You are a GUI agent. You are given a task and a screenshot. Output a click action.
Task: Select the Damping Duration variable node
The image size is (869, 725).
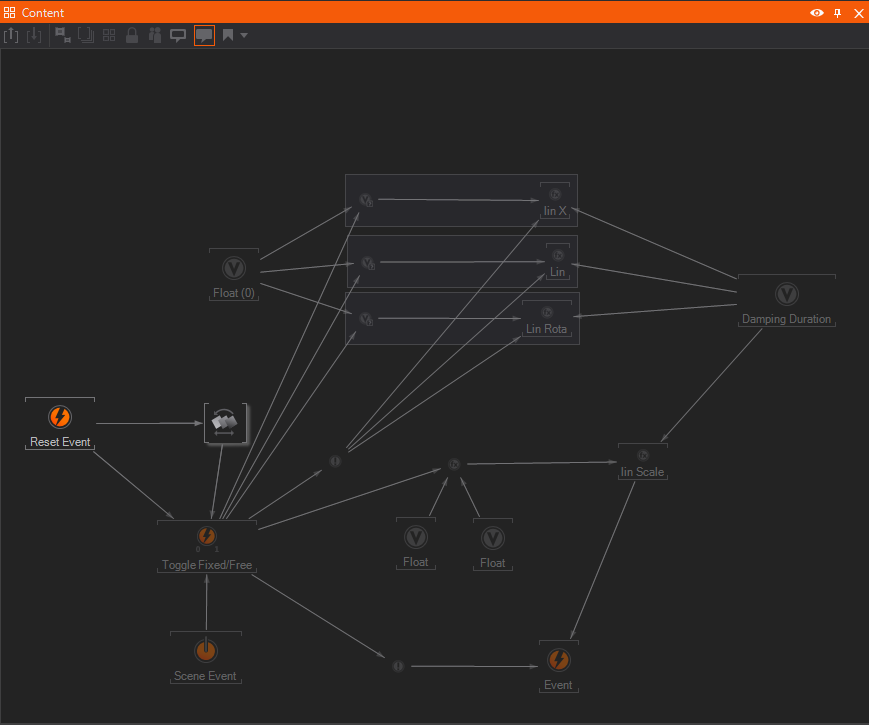(x=786, y=295)
